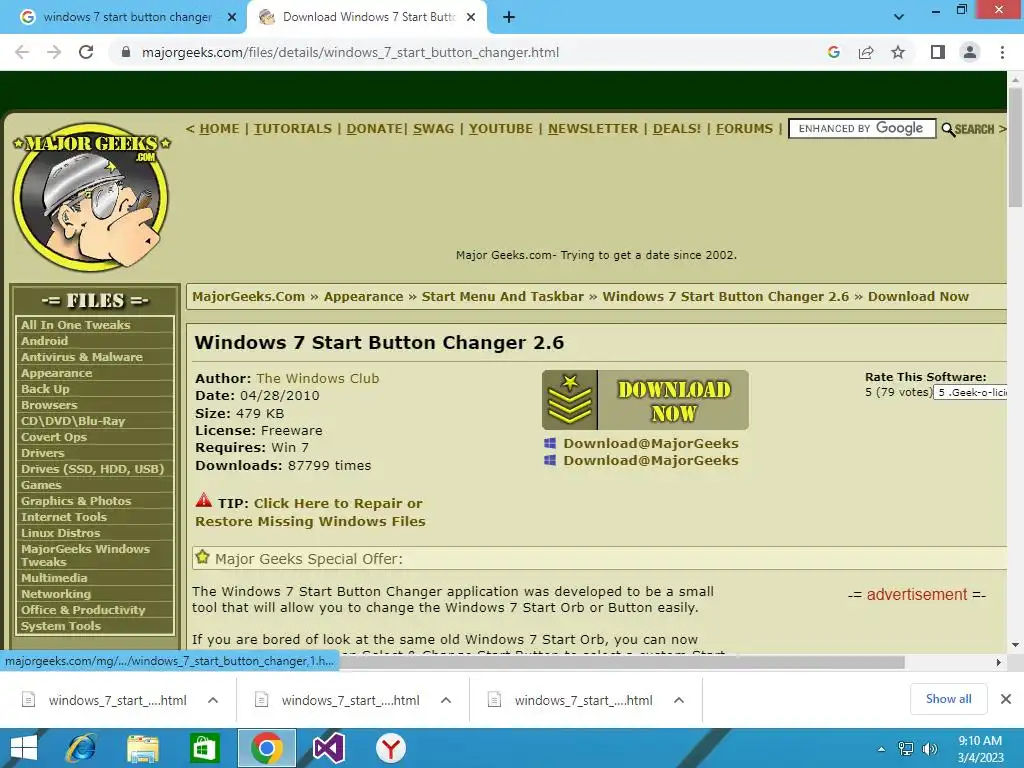Open the new tab plus button
Image resolution: width=1024 pixels, height=768 pixels.
point(509,17)
